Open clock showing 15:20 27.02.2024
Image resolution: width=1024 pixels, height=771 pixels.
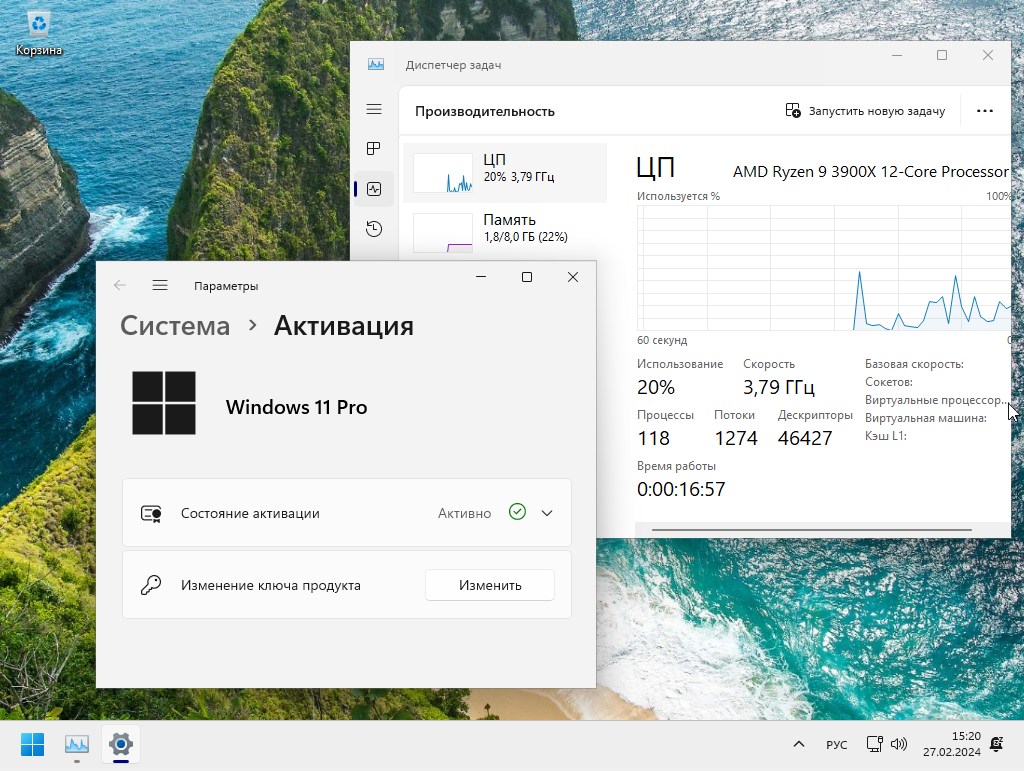[952, 744]
